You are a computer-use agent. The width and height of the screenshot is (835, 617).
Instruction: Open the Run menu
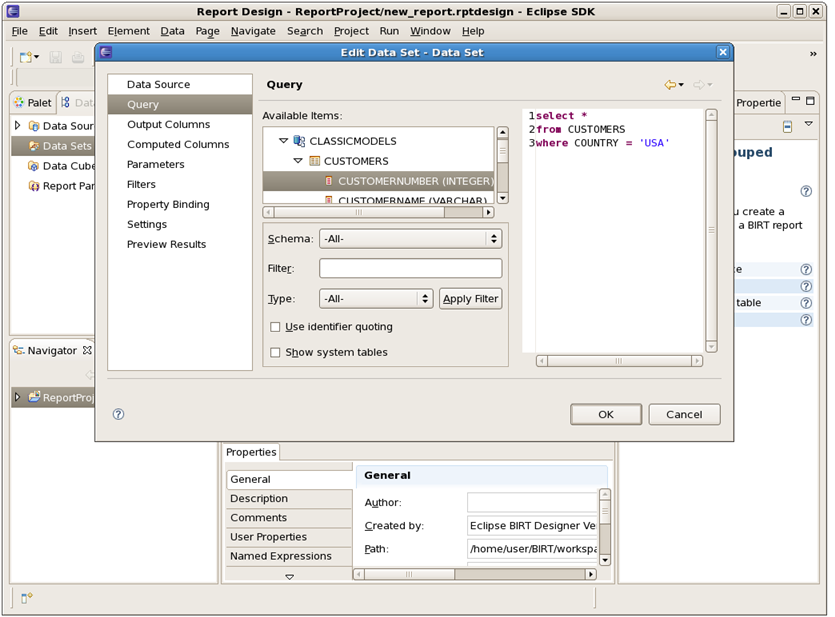[x=389, y=31]
